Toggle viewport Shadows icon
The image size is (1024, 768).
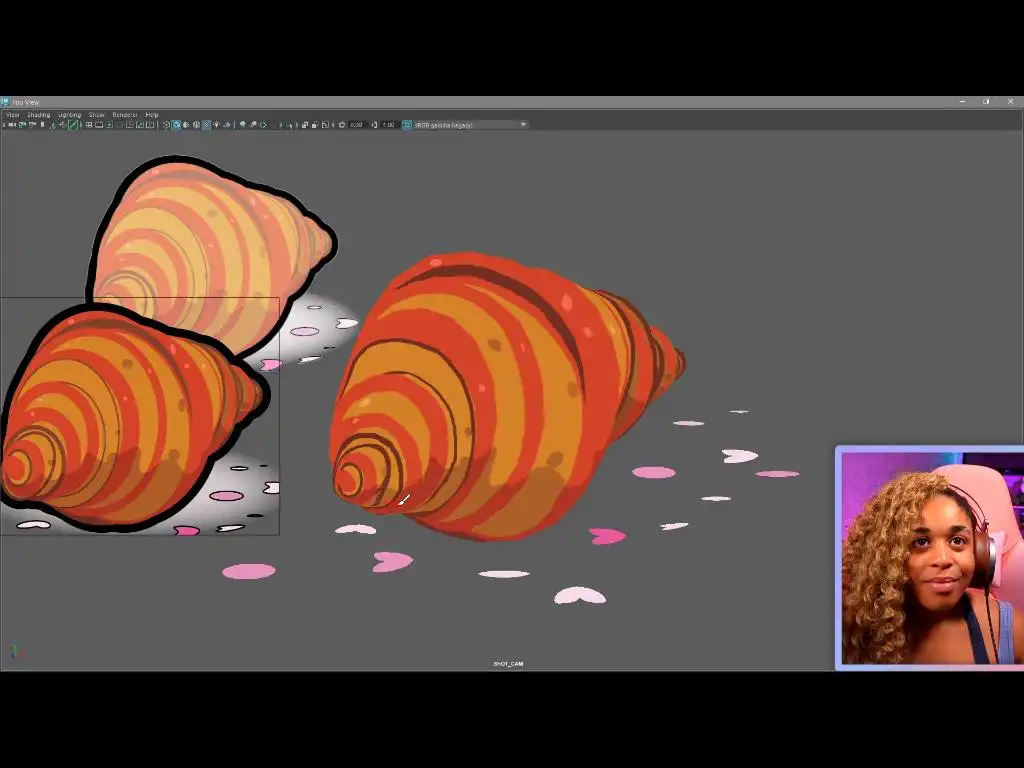(x=227, y=124)
